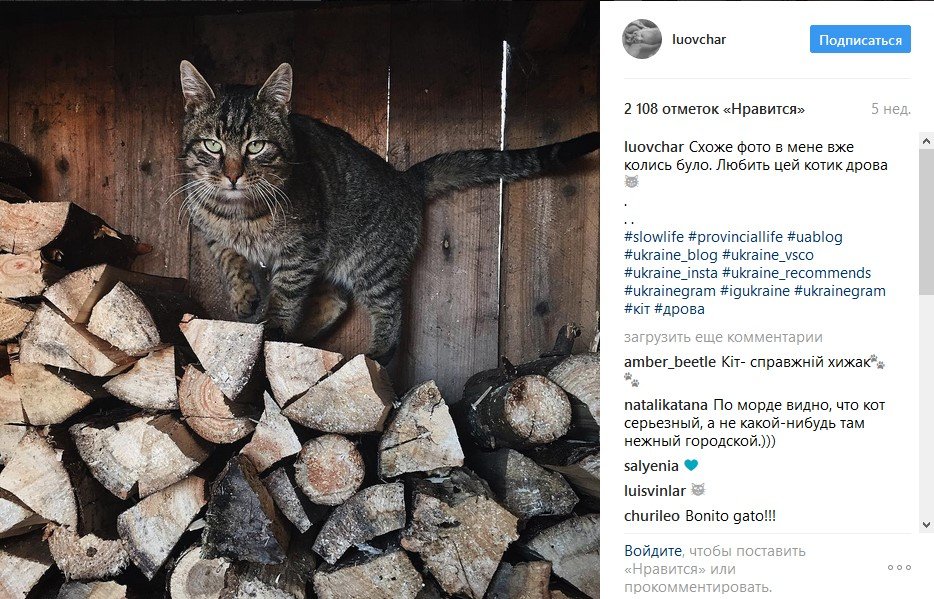View amber_beetle commenter profile
Image resolution: width=934 pixels, height=599 pixels.
[x=670, y=362]
